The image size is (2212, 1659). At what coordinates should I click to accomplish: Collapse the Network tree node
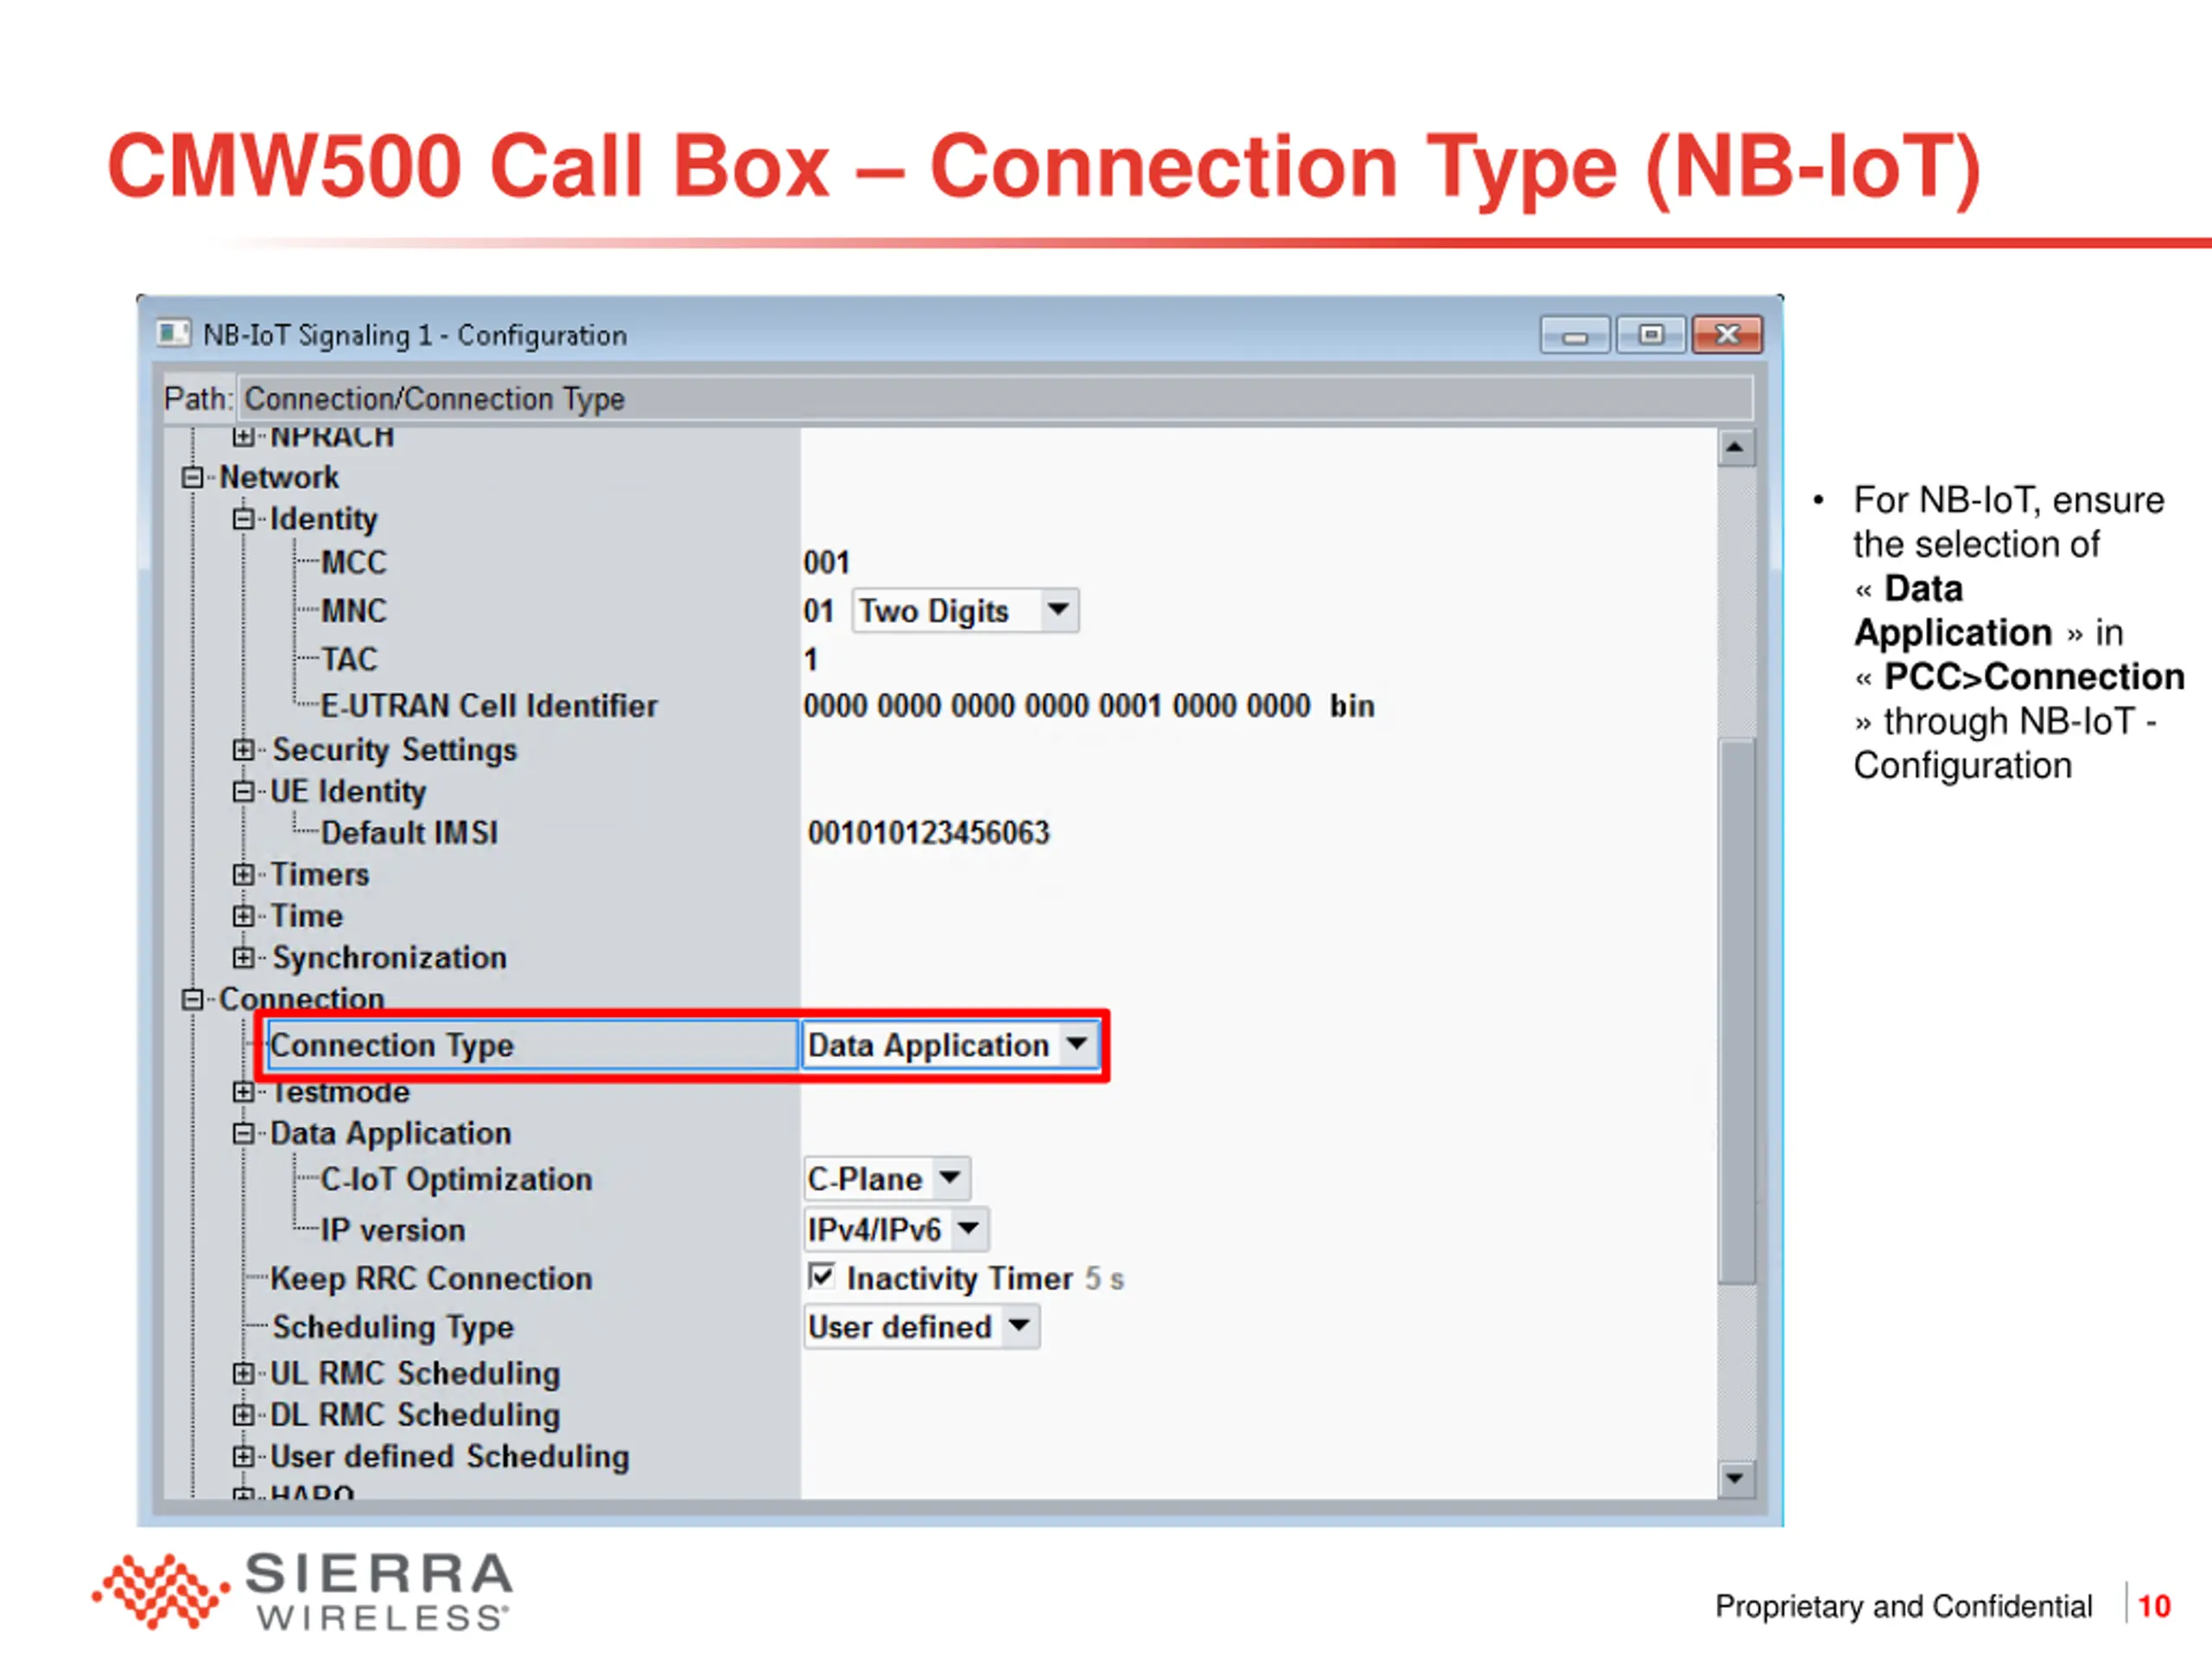click(x=192, y=478)
